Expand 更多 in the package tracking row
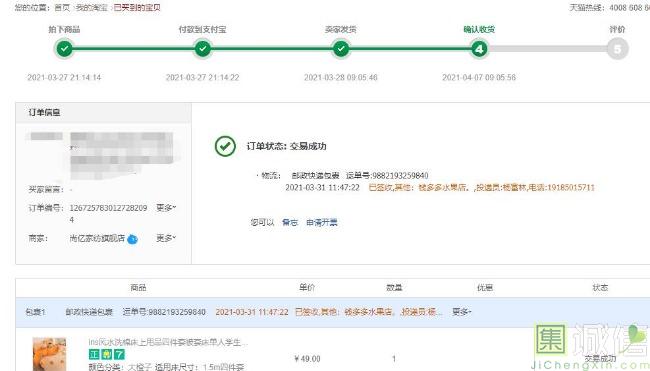The width and height of the screenshot is (650, 371). [x=461, y=312]
